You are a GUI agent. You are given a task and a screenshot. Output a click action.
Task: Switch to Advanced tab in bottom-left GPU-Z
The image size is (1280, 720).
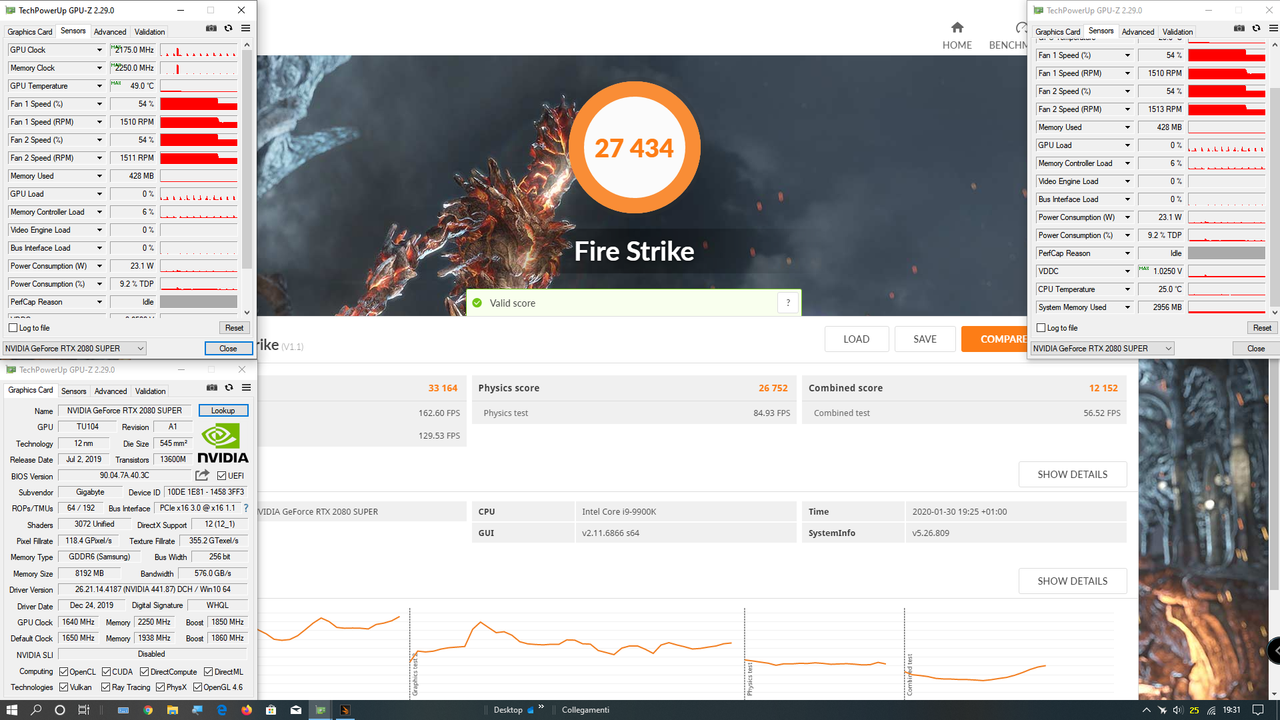tap(110, 391)
